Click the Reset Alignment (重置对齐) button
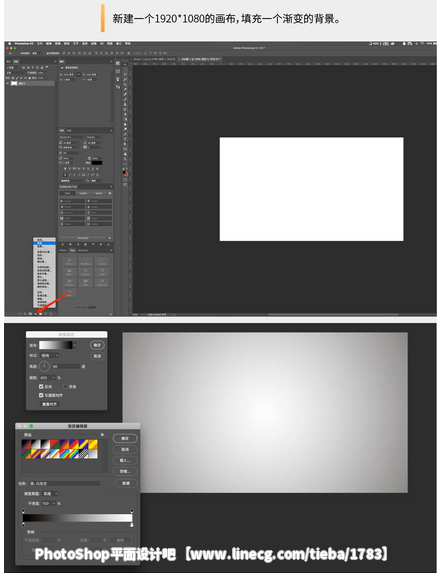The image size is (443, 573). 50,404
